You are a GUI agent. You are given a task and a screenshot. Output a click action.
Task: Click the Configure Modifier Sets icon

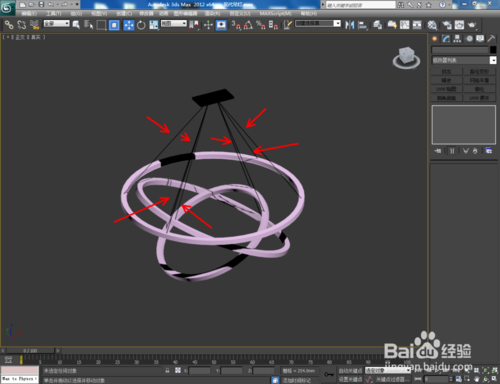tap(489, 151)
